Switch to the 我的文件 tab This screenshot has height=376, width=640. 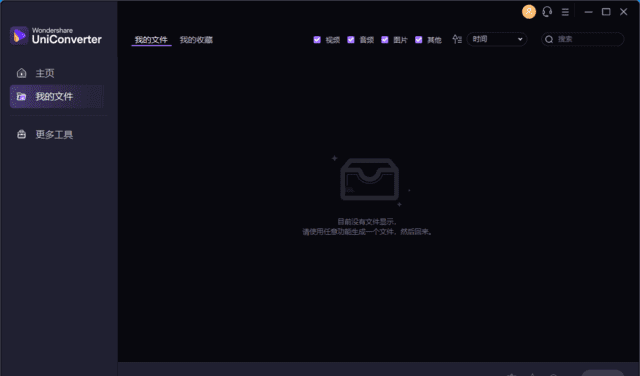(x=151, y=40)
